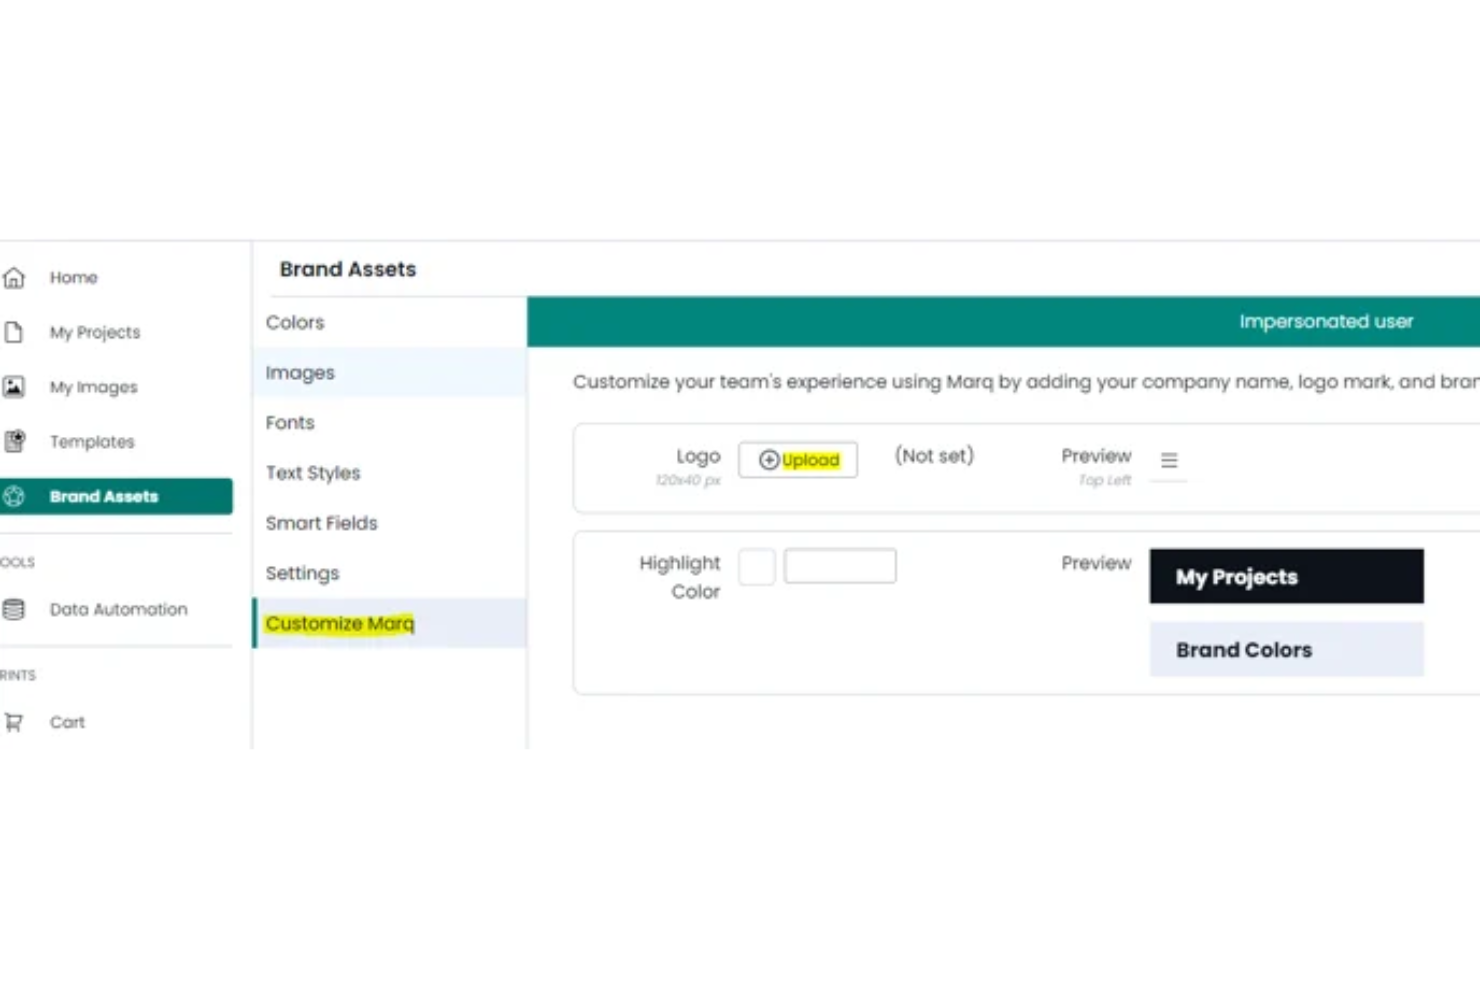Screen dimensions: 1480x987
Task: Click the Brand Assets heading
Action: [348, 269]
